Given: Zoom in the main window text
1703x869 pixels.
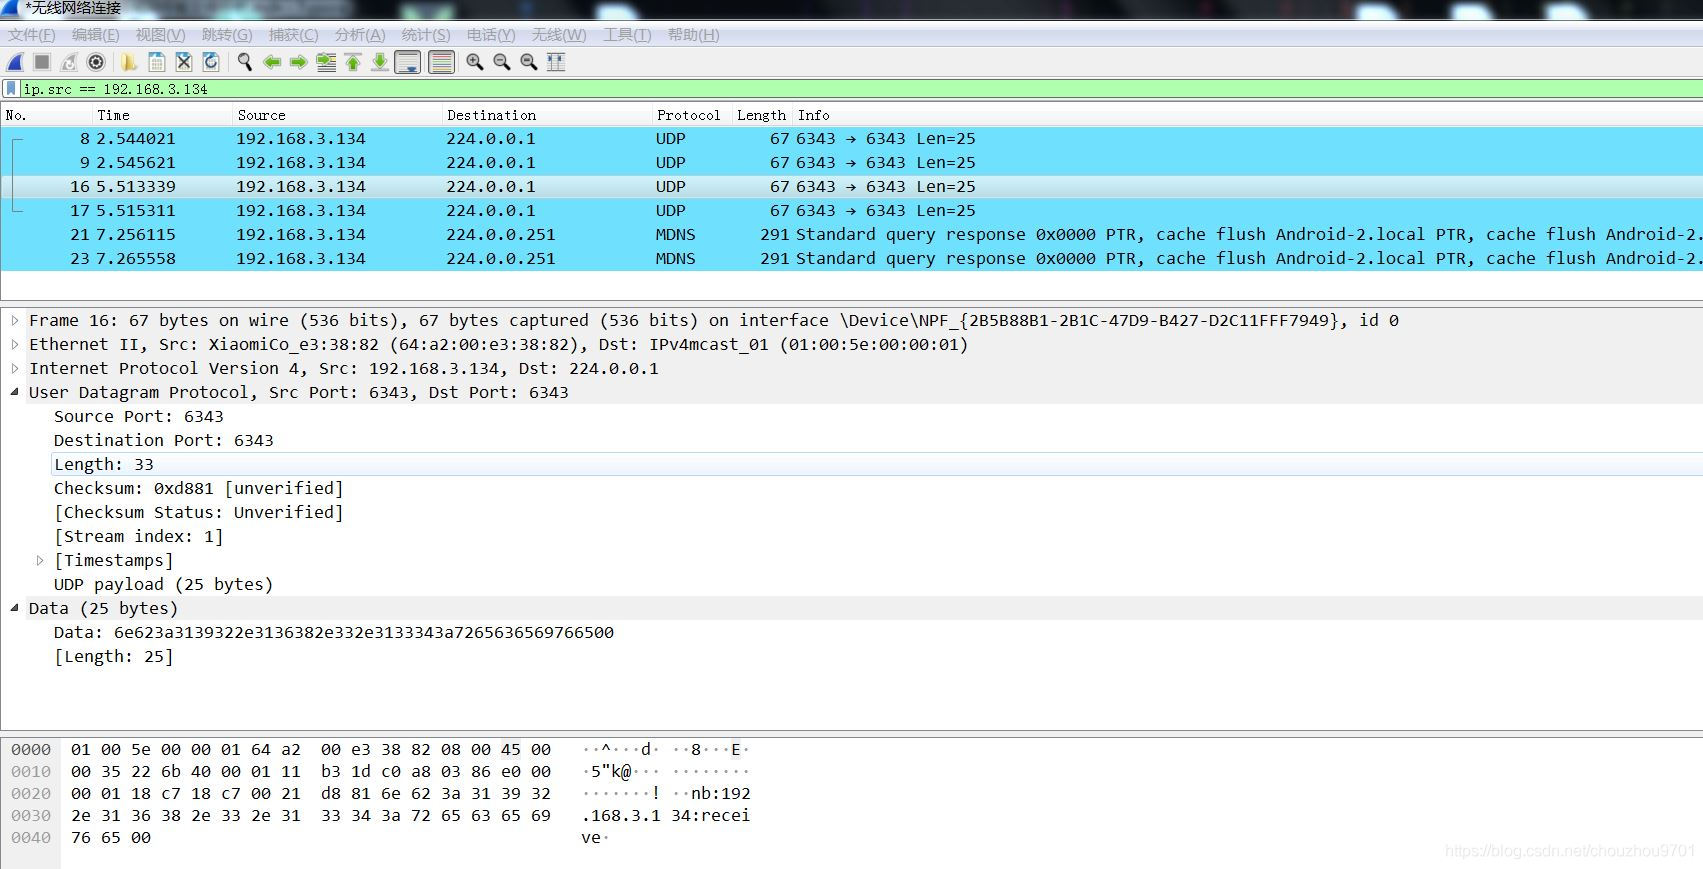Looking at the screenshot, I should pos(475,62).
